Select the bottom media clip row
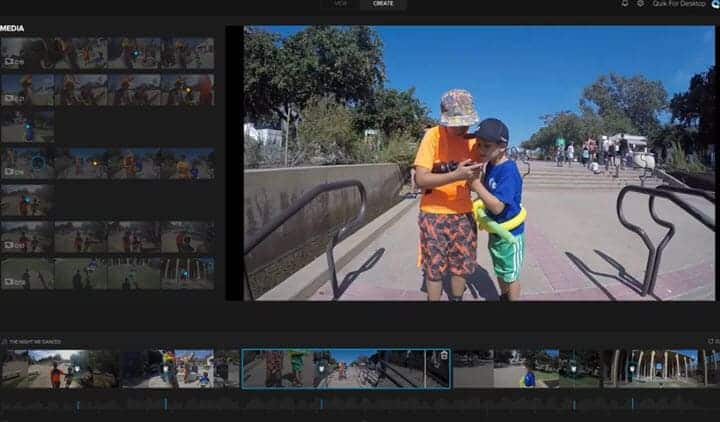720x422 pixels. pyautogui.click(x=107, y=274)
